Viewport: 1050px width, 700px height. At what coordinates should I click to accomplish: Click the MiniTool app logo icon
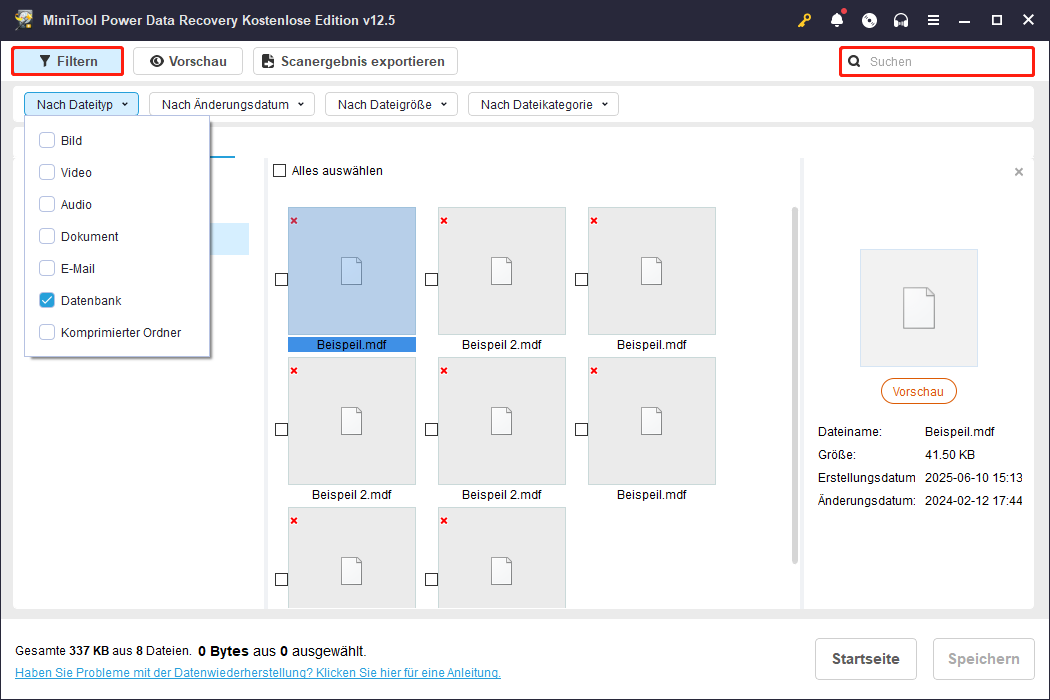tap(24, 19)
